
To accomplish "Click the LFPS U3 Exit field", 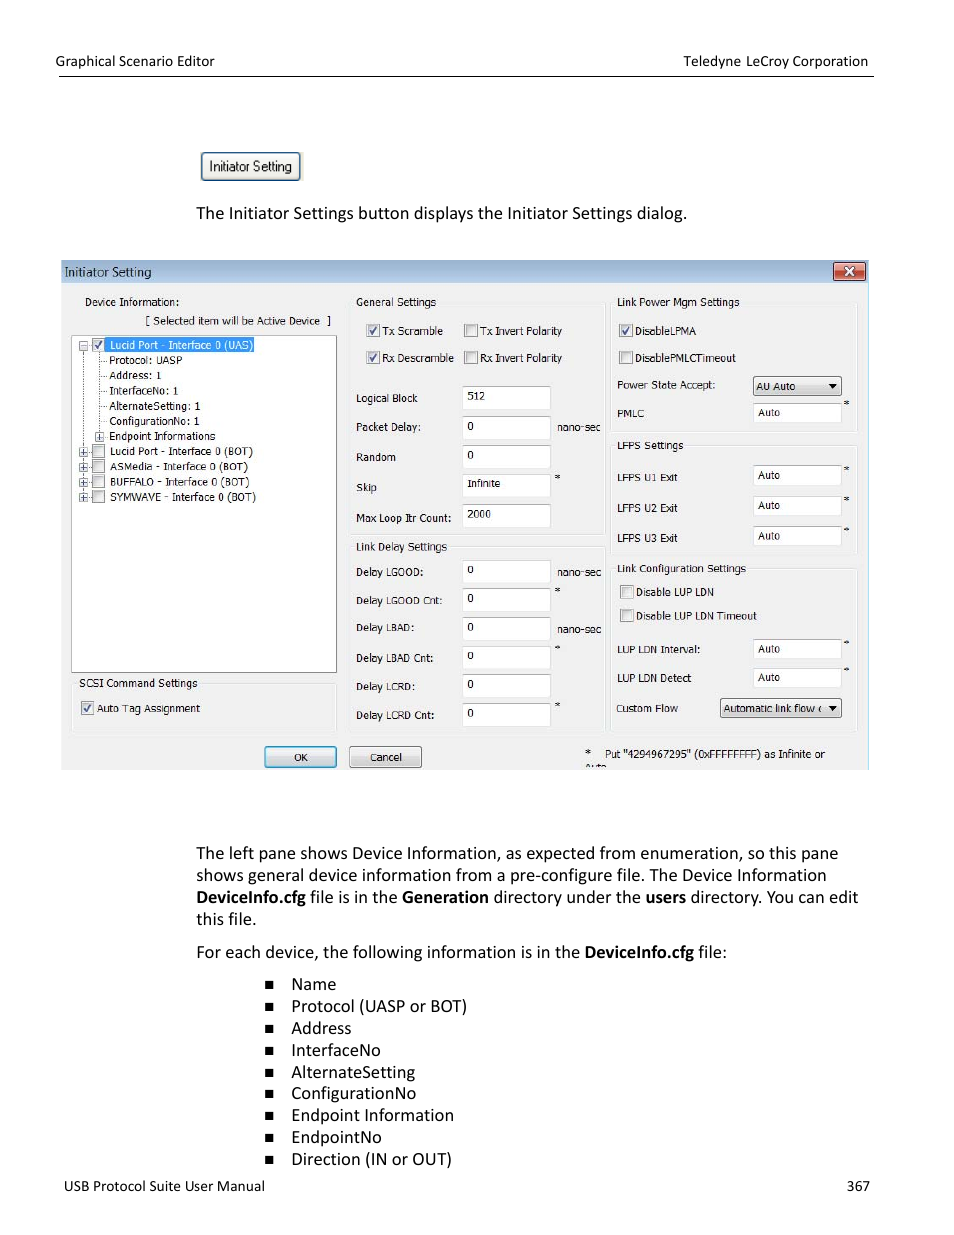I will [x=797, y=537].
